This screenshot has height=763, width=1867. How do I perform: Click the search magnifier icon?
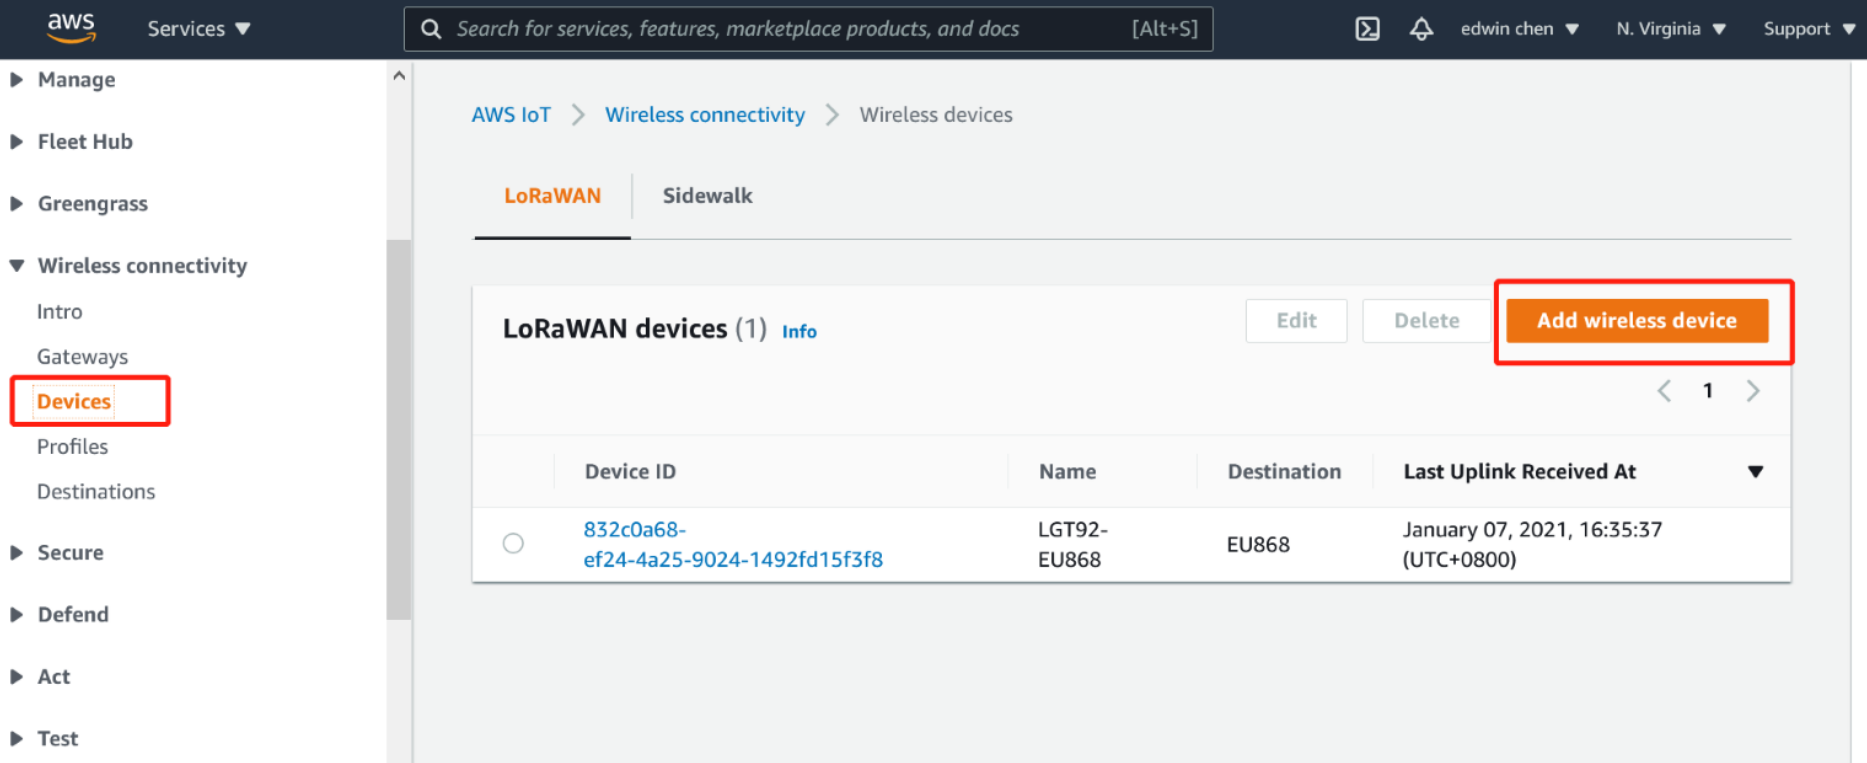(x=431, y=29)
